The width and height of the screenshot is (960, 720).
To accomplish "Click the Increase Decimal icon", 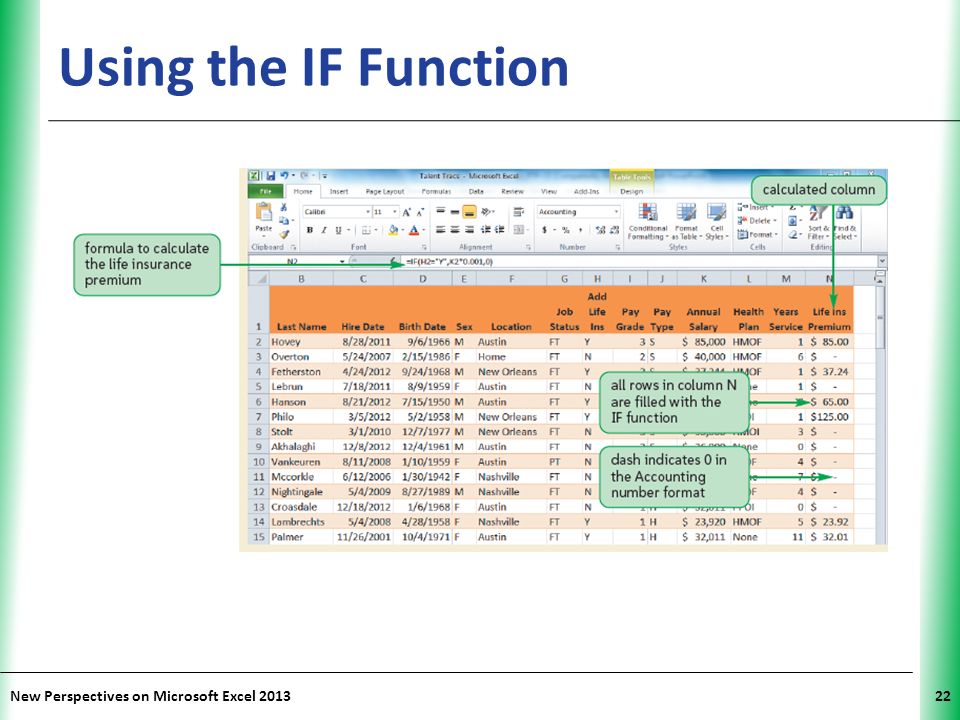I will (x=600, y=230).
